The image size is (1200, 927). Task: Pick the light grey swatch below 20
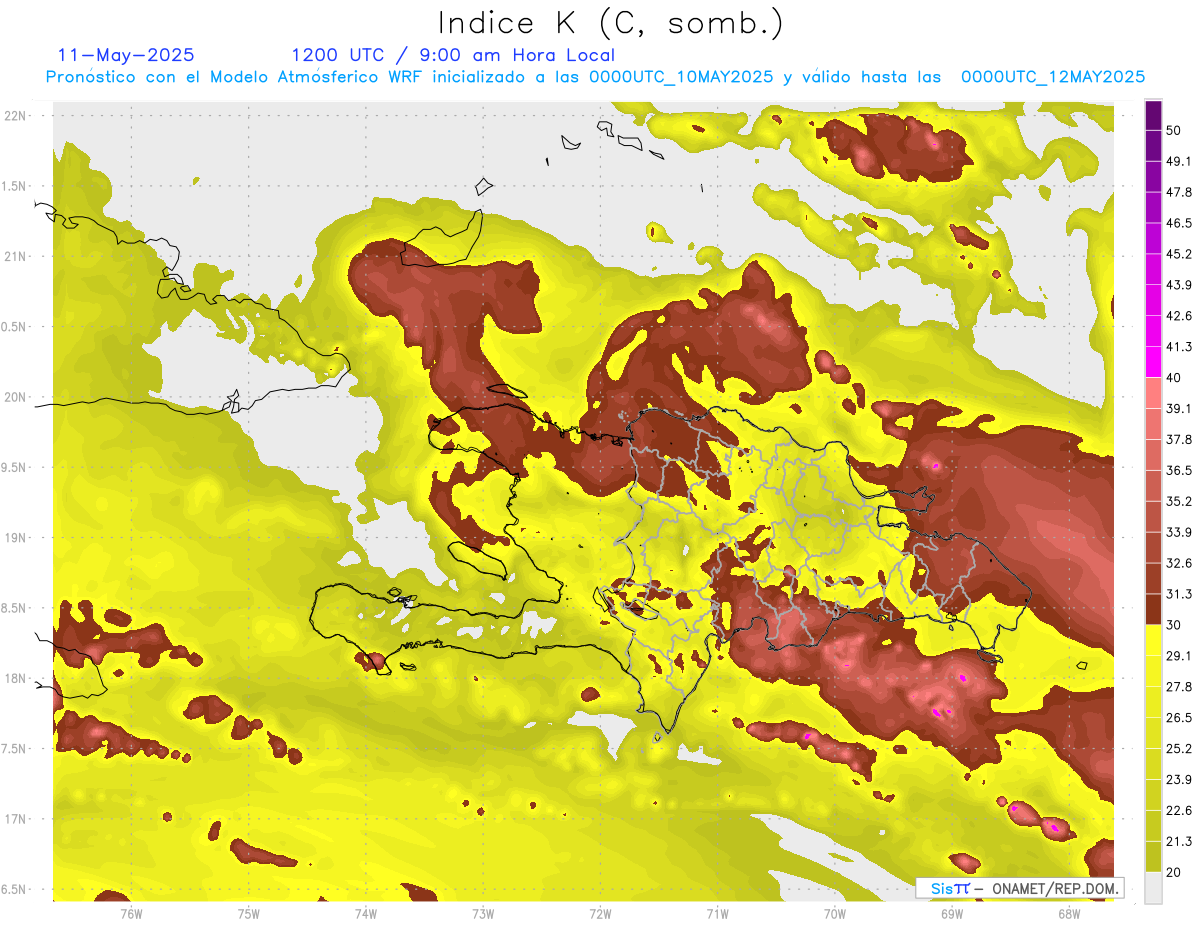(x=1153, y=888)
